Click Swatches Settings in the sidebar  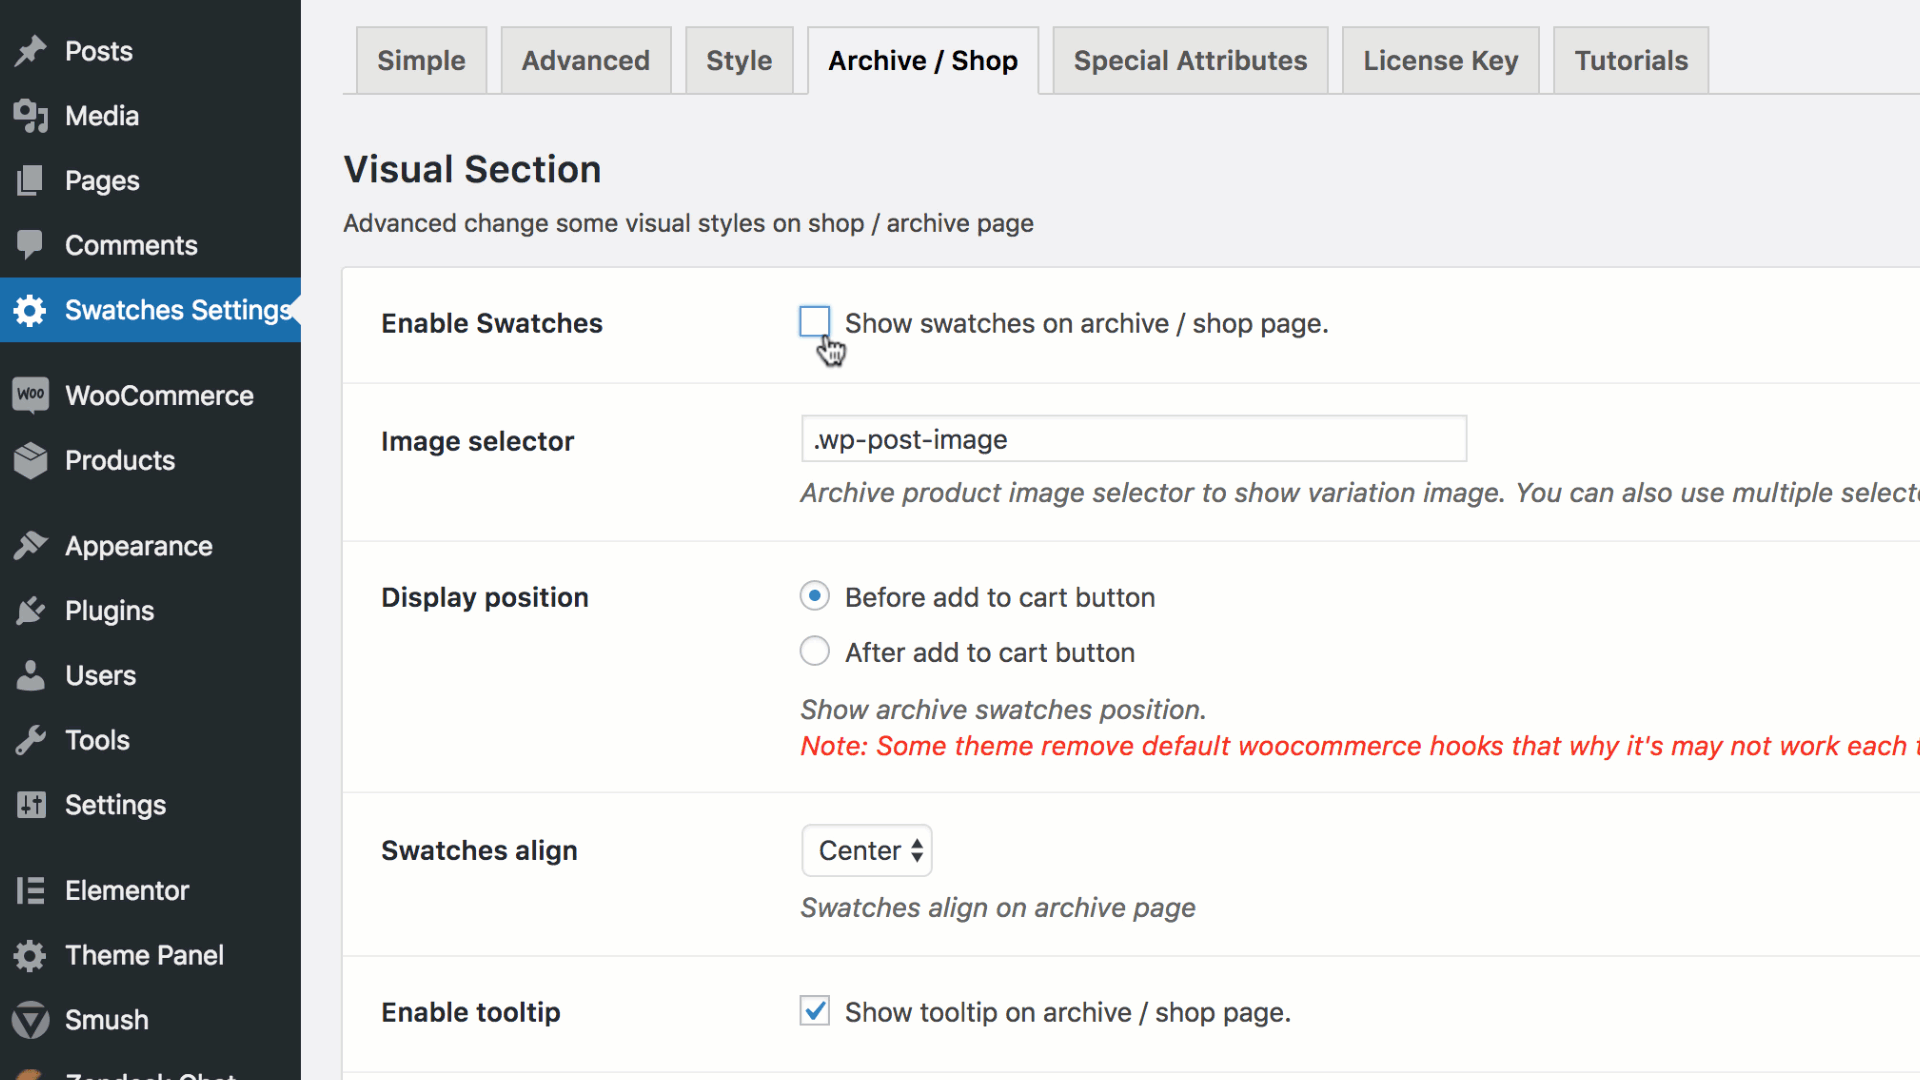pyautogui.click(x=150, y=310)
